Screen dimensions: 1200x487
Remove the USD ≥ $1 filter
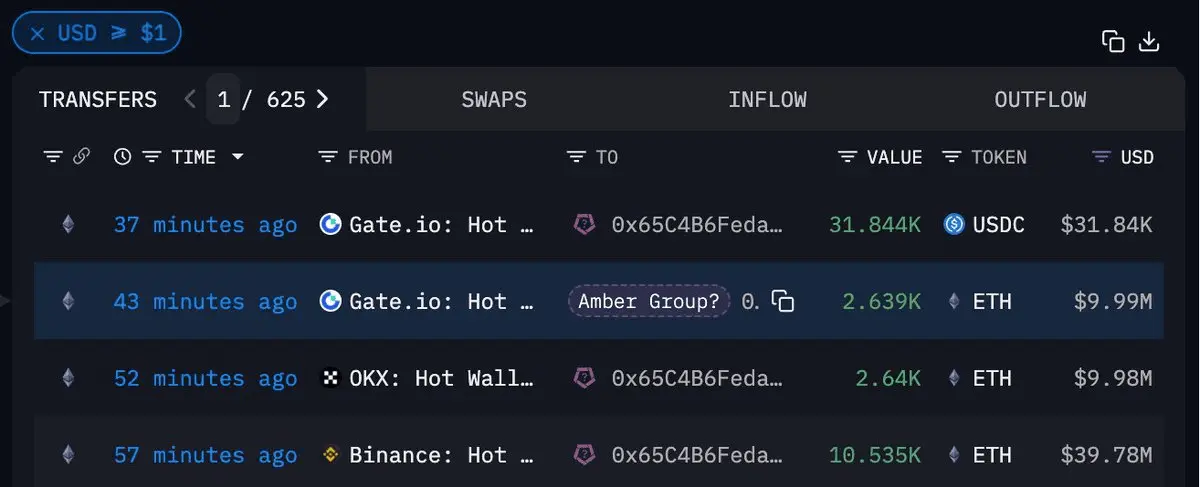pos(37,33)
